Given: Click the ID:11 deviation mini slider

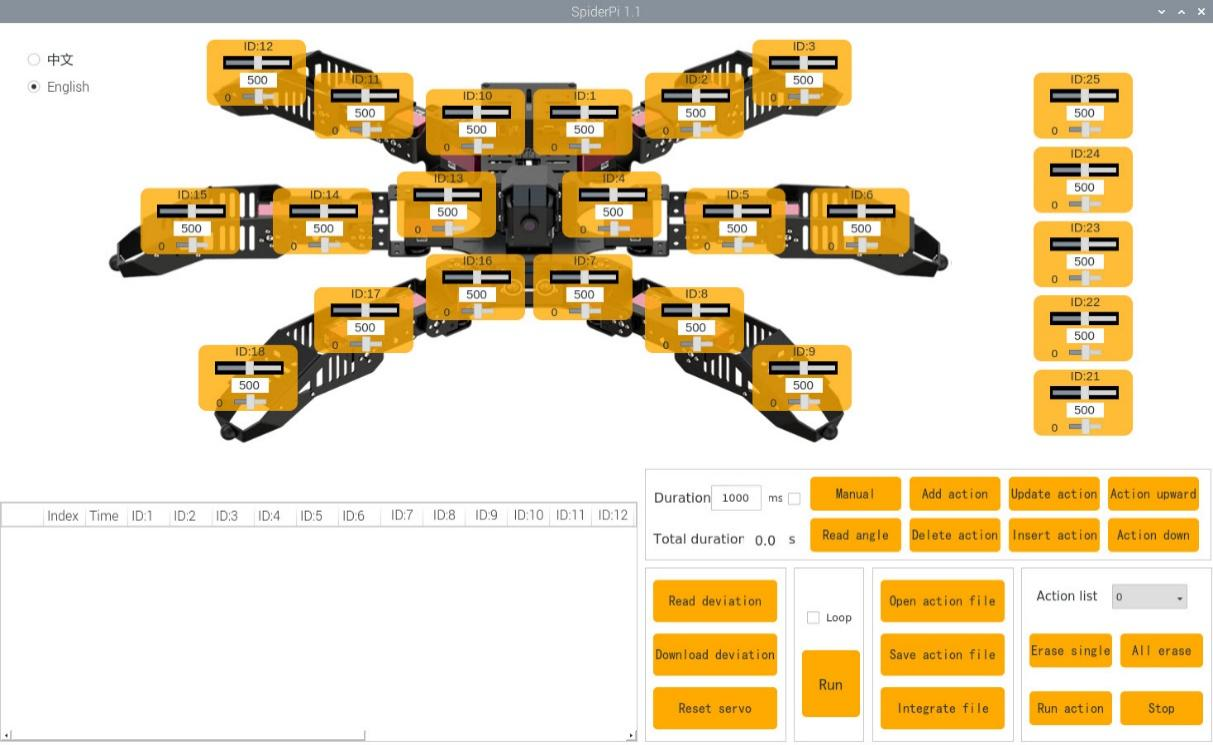Looking at the screenshot, I should (x=364, y=129).
